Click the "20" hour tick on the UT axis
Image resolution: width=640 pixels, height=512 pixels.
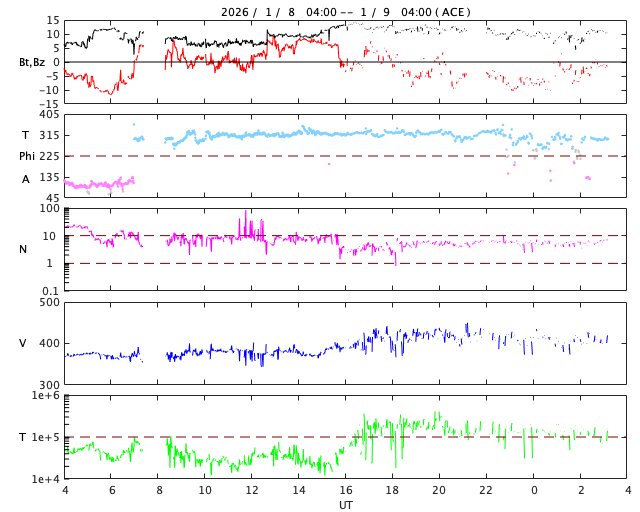point(439,490)
